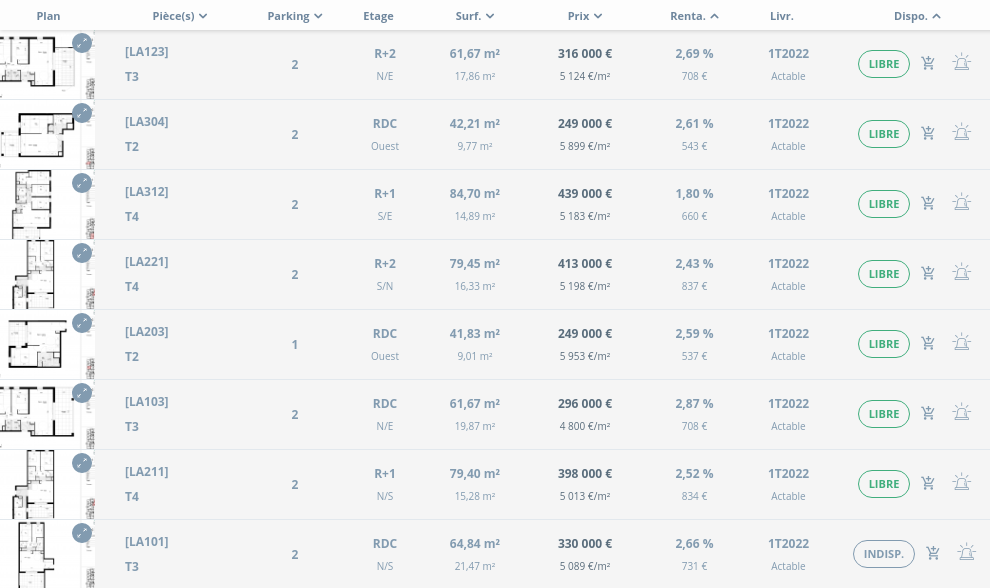Click the alert siren icon for LA211
The height and width of the screenshot is (588, 990).
(x=961, y=484)
